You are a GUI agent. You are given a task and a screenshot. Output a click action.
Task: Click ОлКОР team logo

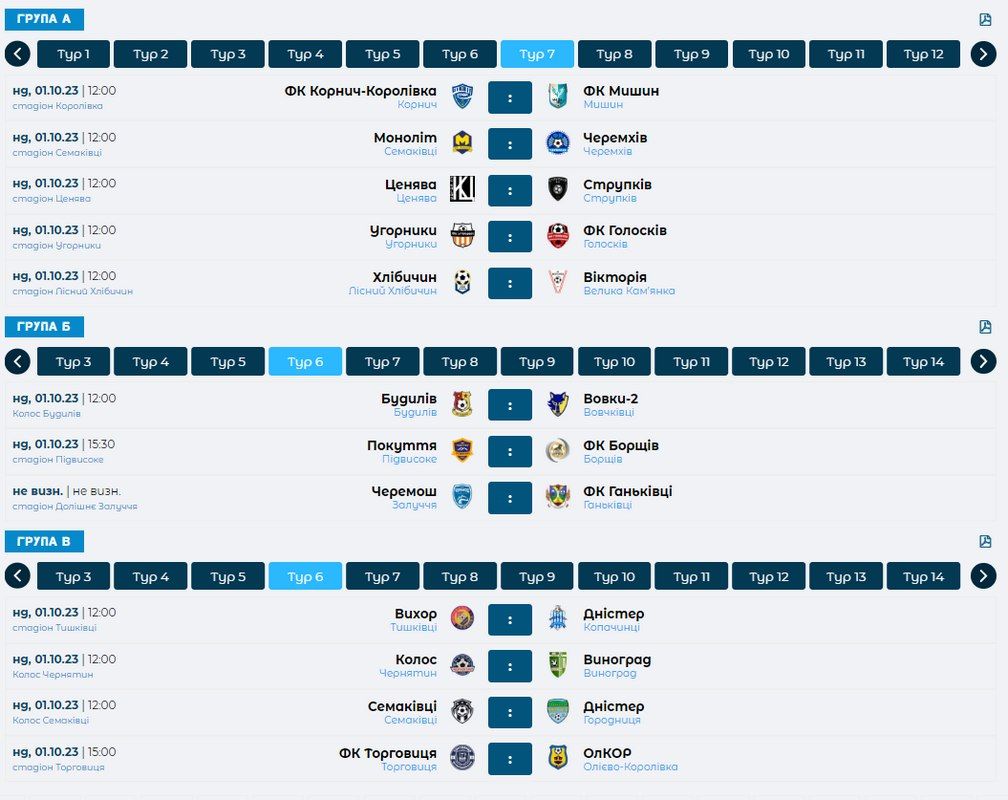click(x=558, y=758)
